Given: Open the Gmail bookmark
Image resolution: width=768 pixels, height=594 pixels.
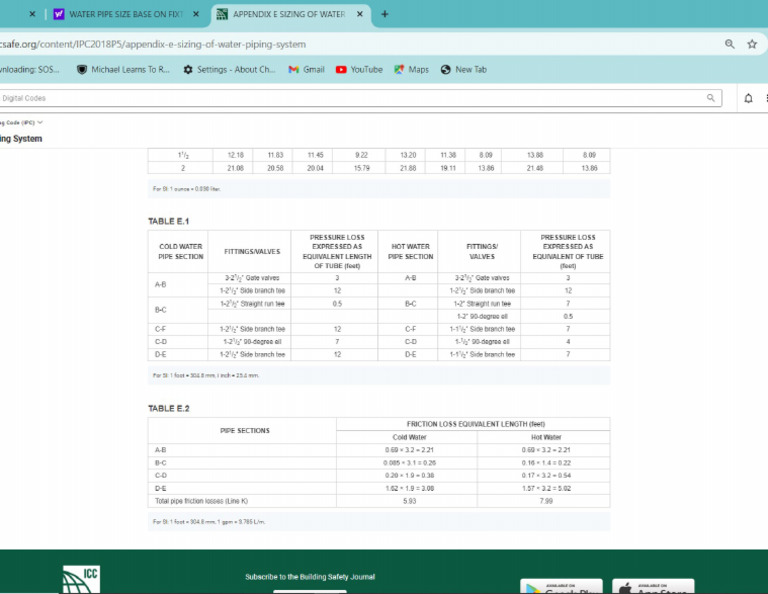Looking at the screenshot, I should coord(307,70).
